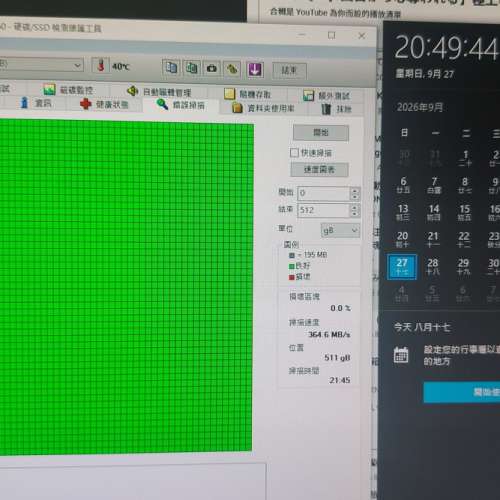Select day 29 in the calendar
The image size is (500, 500).
tap(463, 266)
